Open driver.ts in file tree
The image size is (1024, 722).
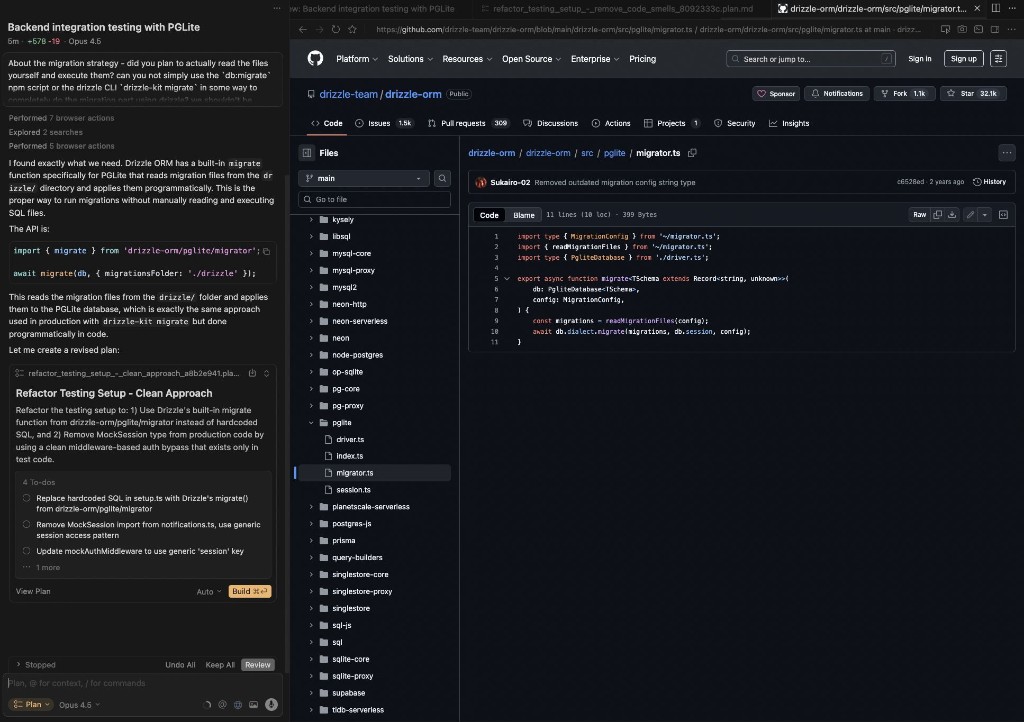pyautogui.click(x=350, y=439)
